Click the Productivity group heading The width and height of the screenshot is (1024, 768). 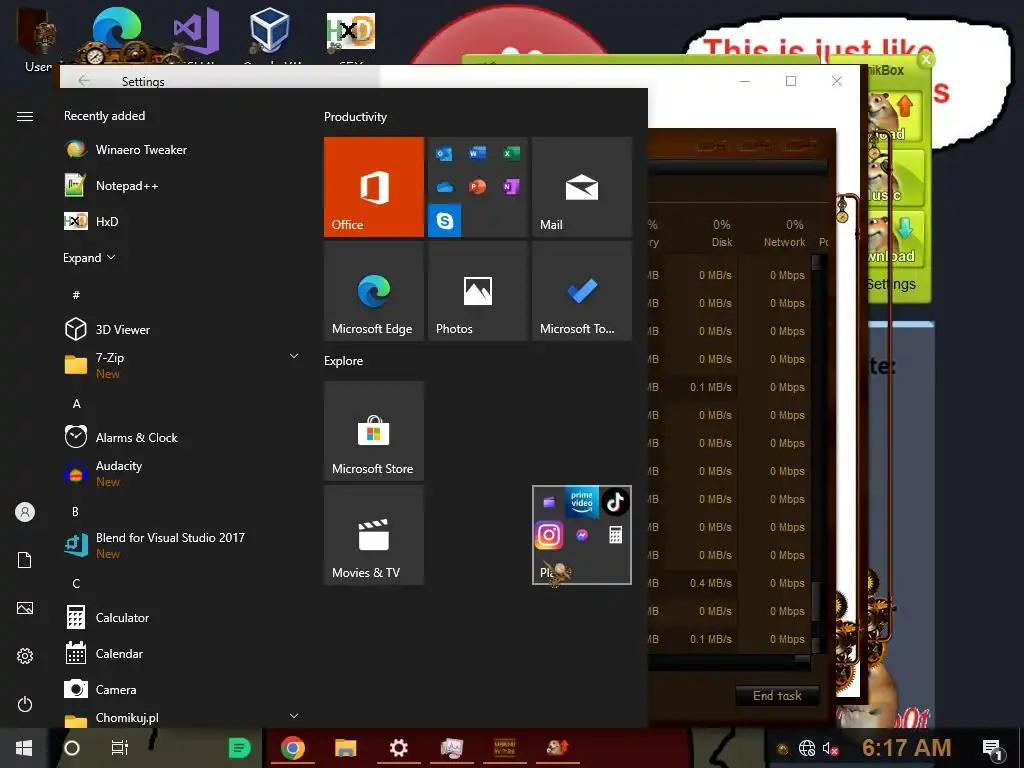[355, 117]
